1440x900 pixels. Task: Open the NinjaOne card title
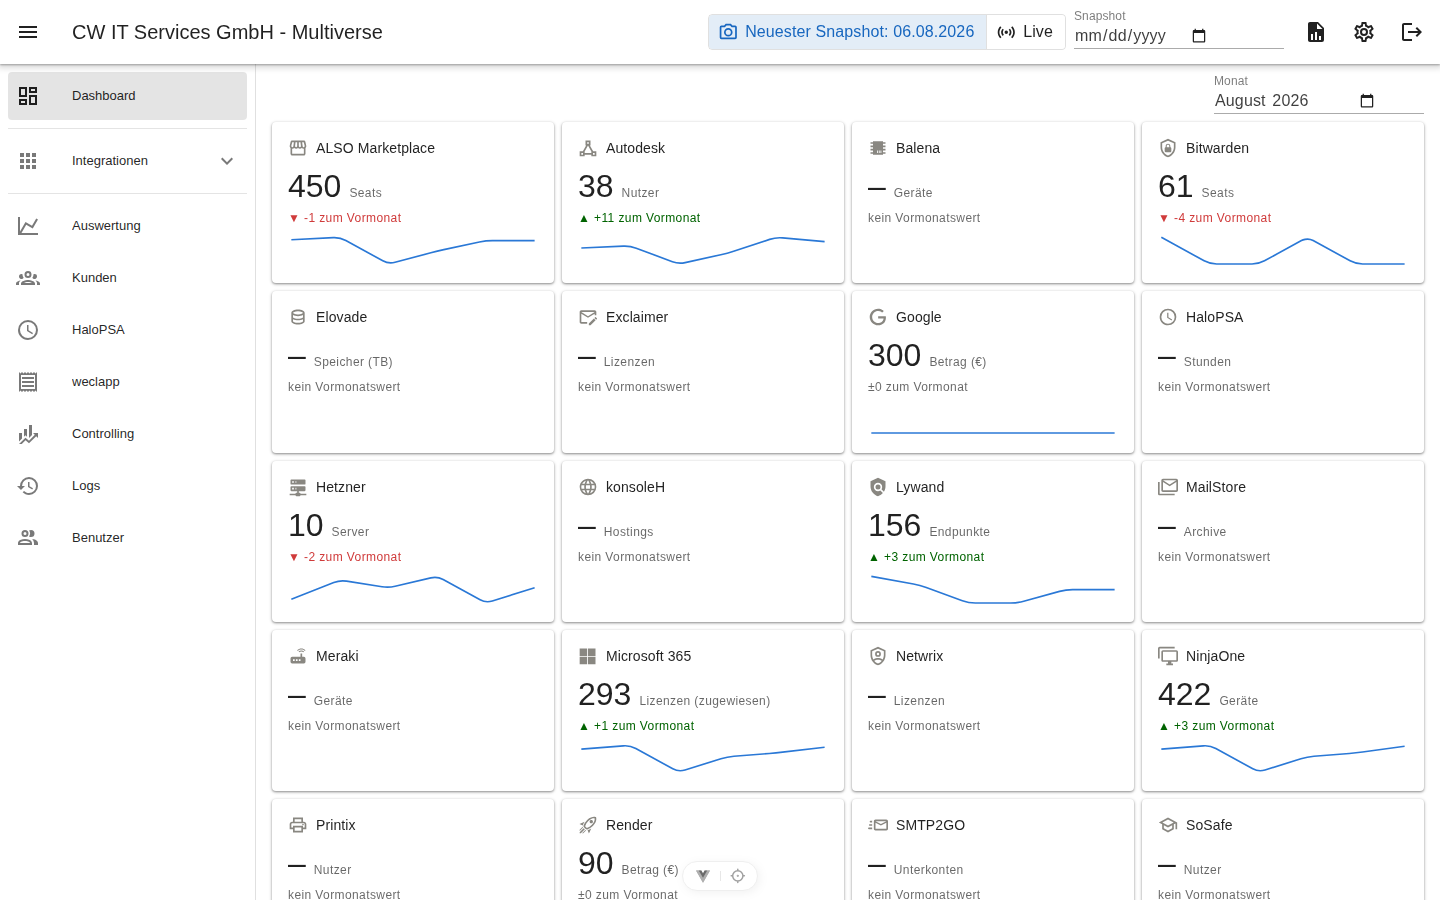tap(1215, 656)
